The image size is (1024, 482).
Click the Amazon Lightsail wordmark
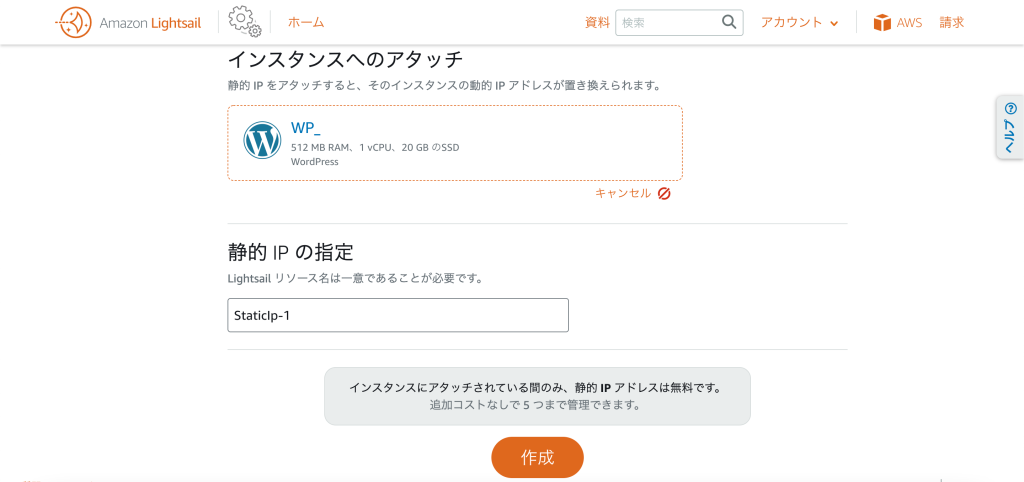(150, 23)
